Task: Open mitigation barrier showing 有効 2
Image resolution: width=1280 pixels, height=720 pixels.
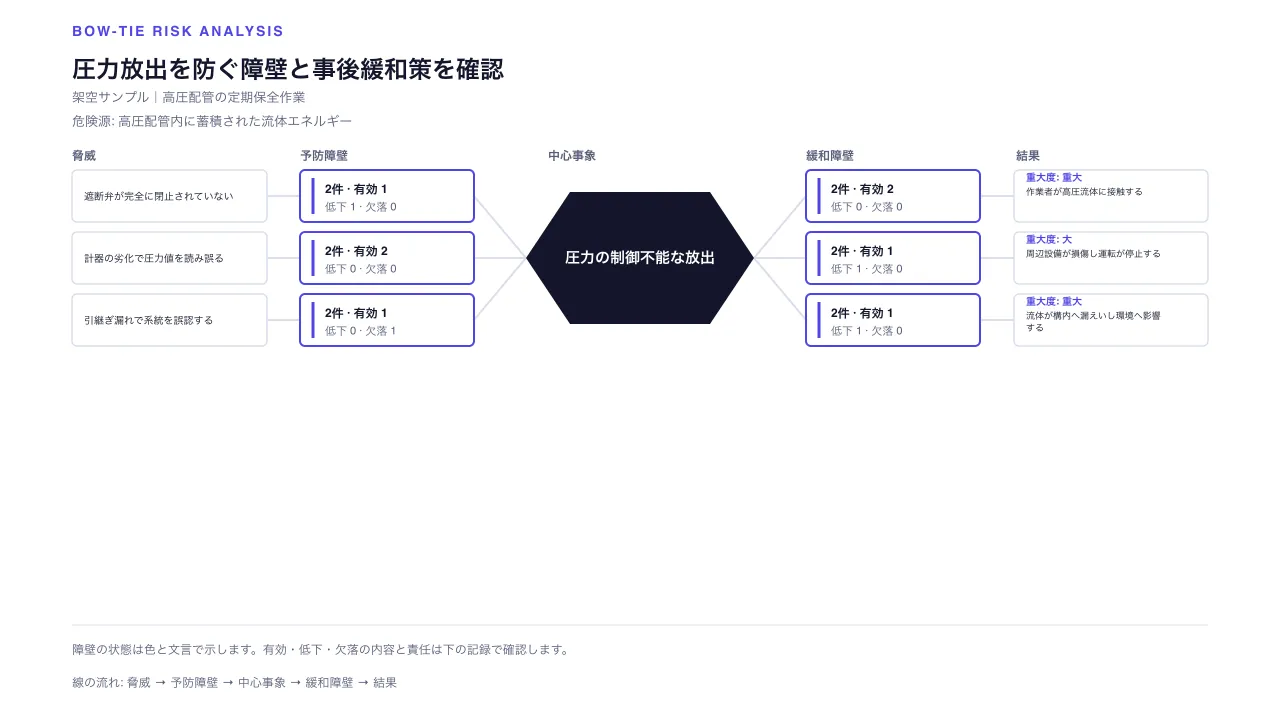Action: coord(893,196)
